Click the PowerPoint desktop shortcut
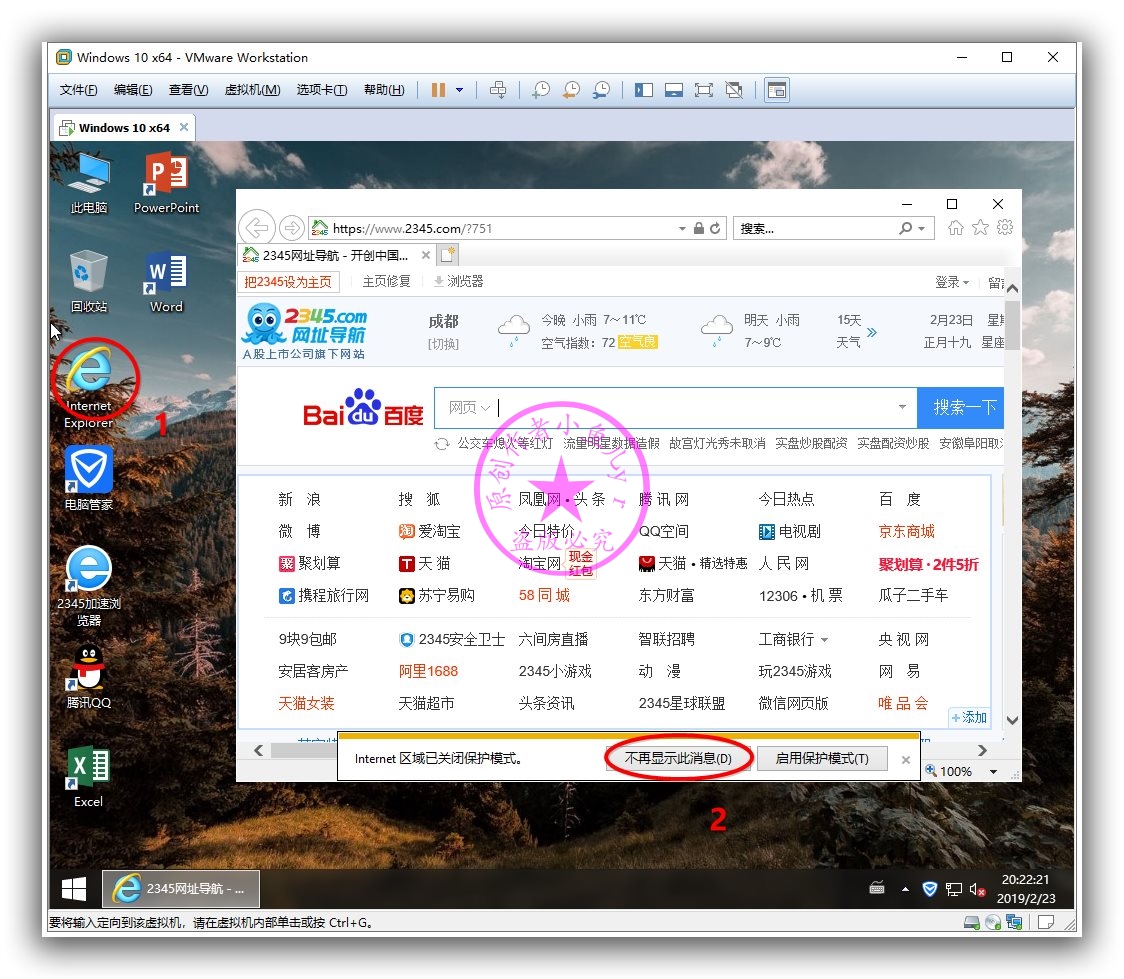 [166, 183]
